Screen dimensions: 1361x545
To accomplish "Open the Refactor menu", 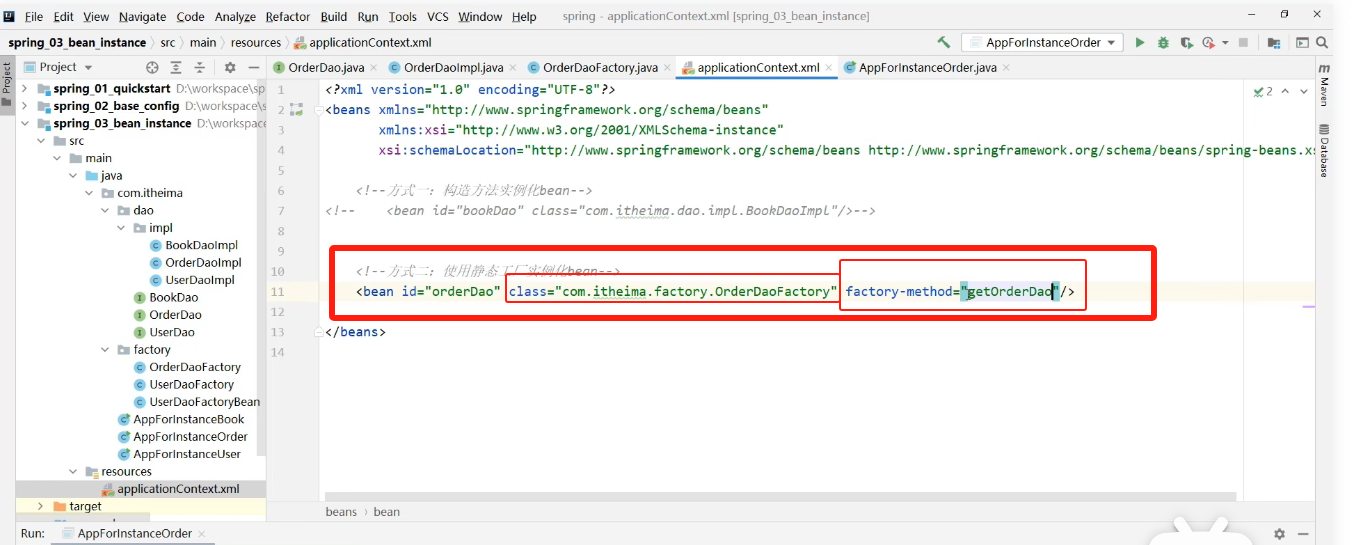I will click(288, 17).
